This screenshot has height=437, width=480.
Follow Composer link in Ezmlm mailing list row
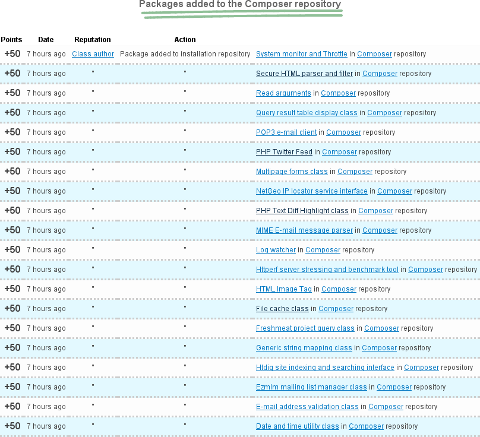(x=394, y=387)
